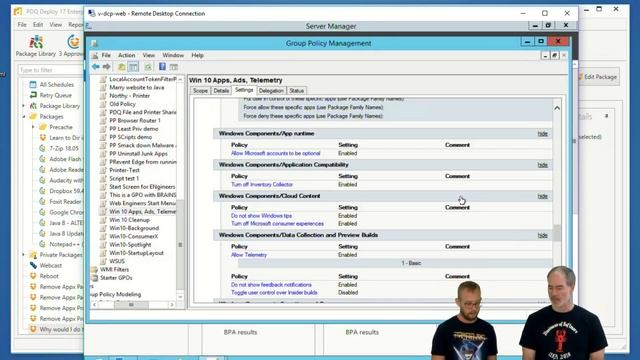Expand the Private Packages node
The image size is (640, 360).
click(24, 255)
